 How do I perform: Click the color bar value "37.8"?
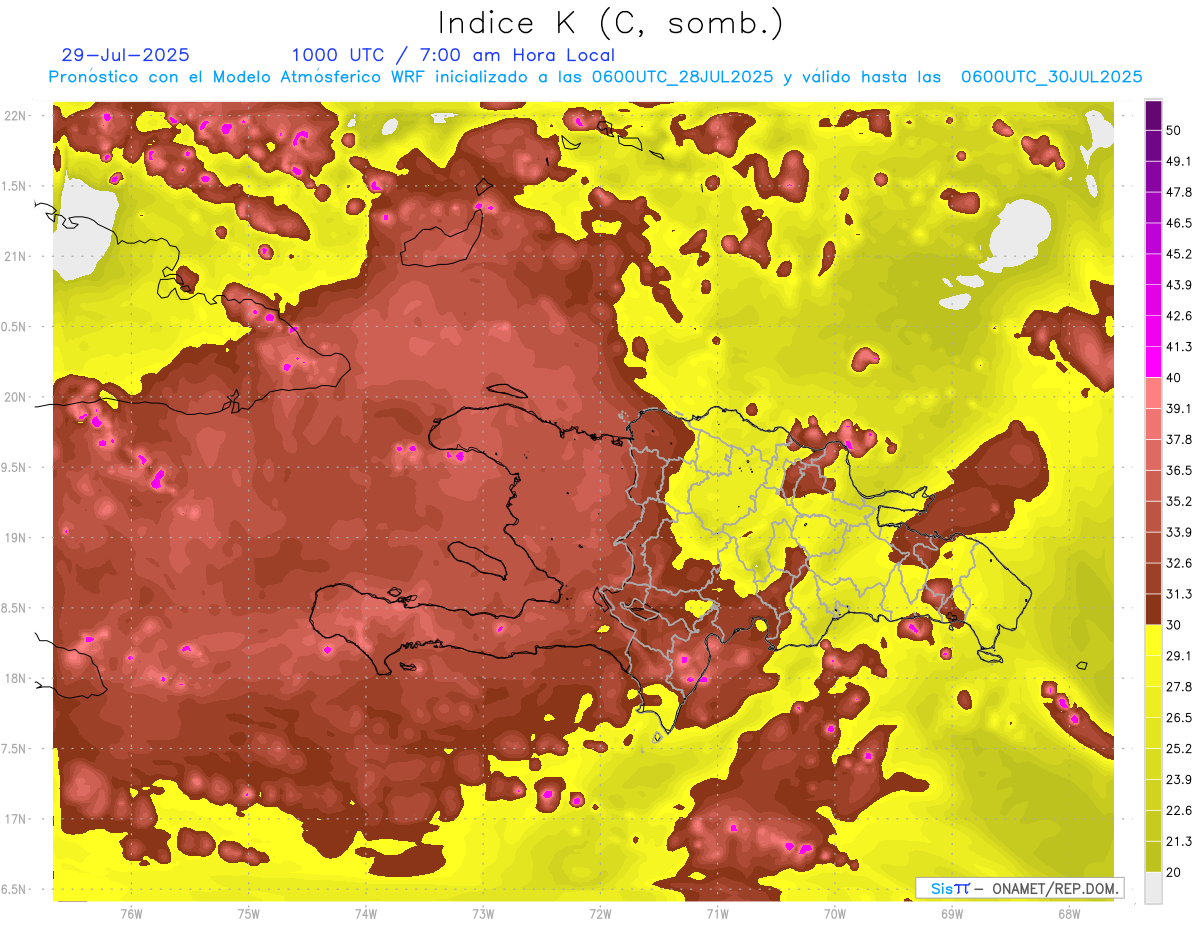point(1179,439)
